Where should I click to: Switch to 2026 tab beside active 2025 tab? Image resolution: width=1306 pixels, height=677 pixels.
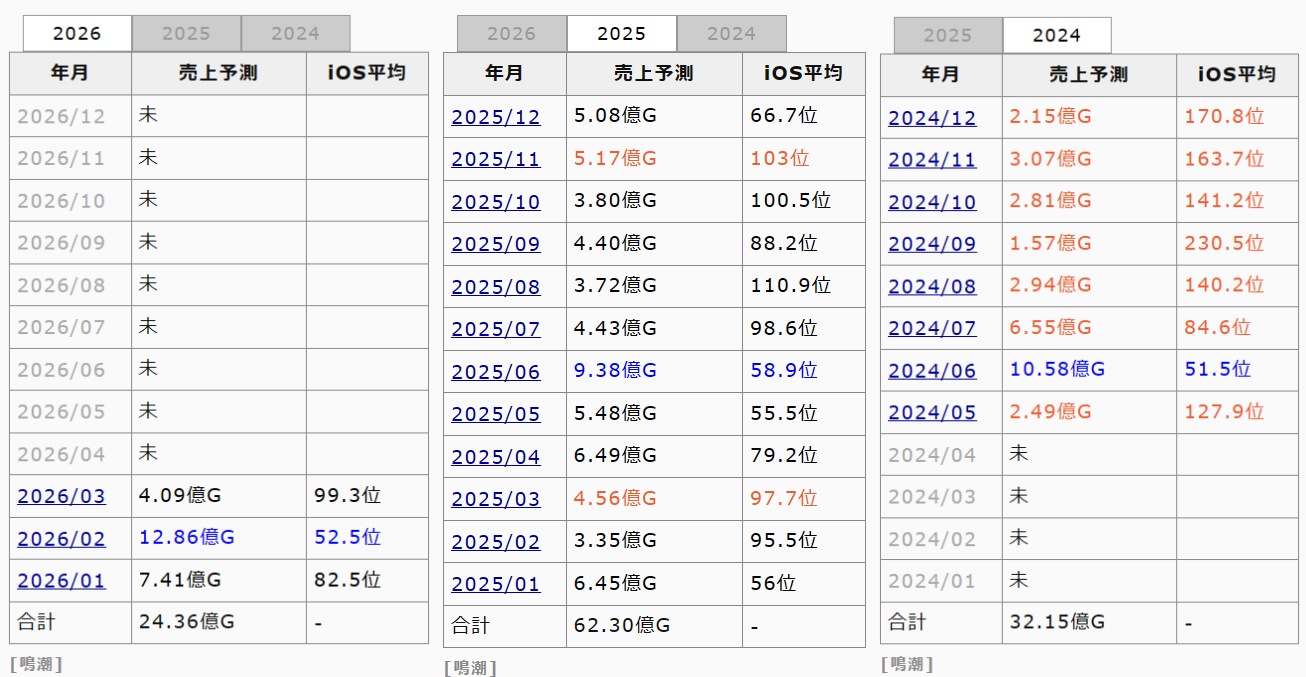click(x=511, y=34)
